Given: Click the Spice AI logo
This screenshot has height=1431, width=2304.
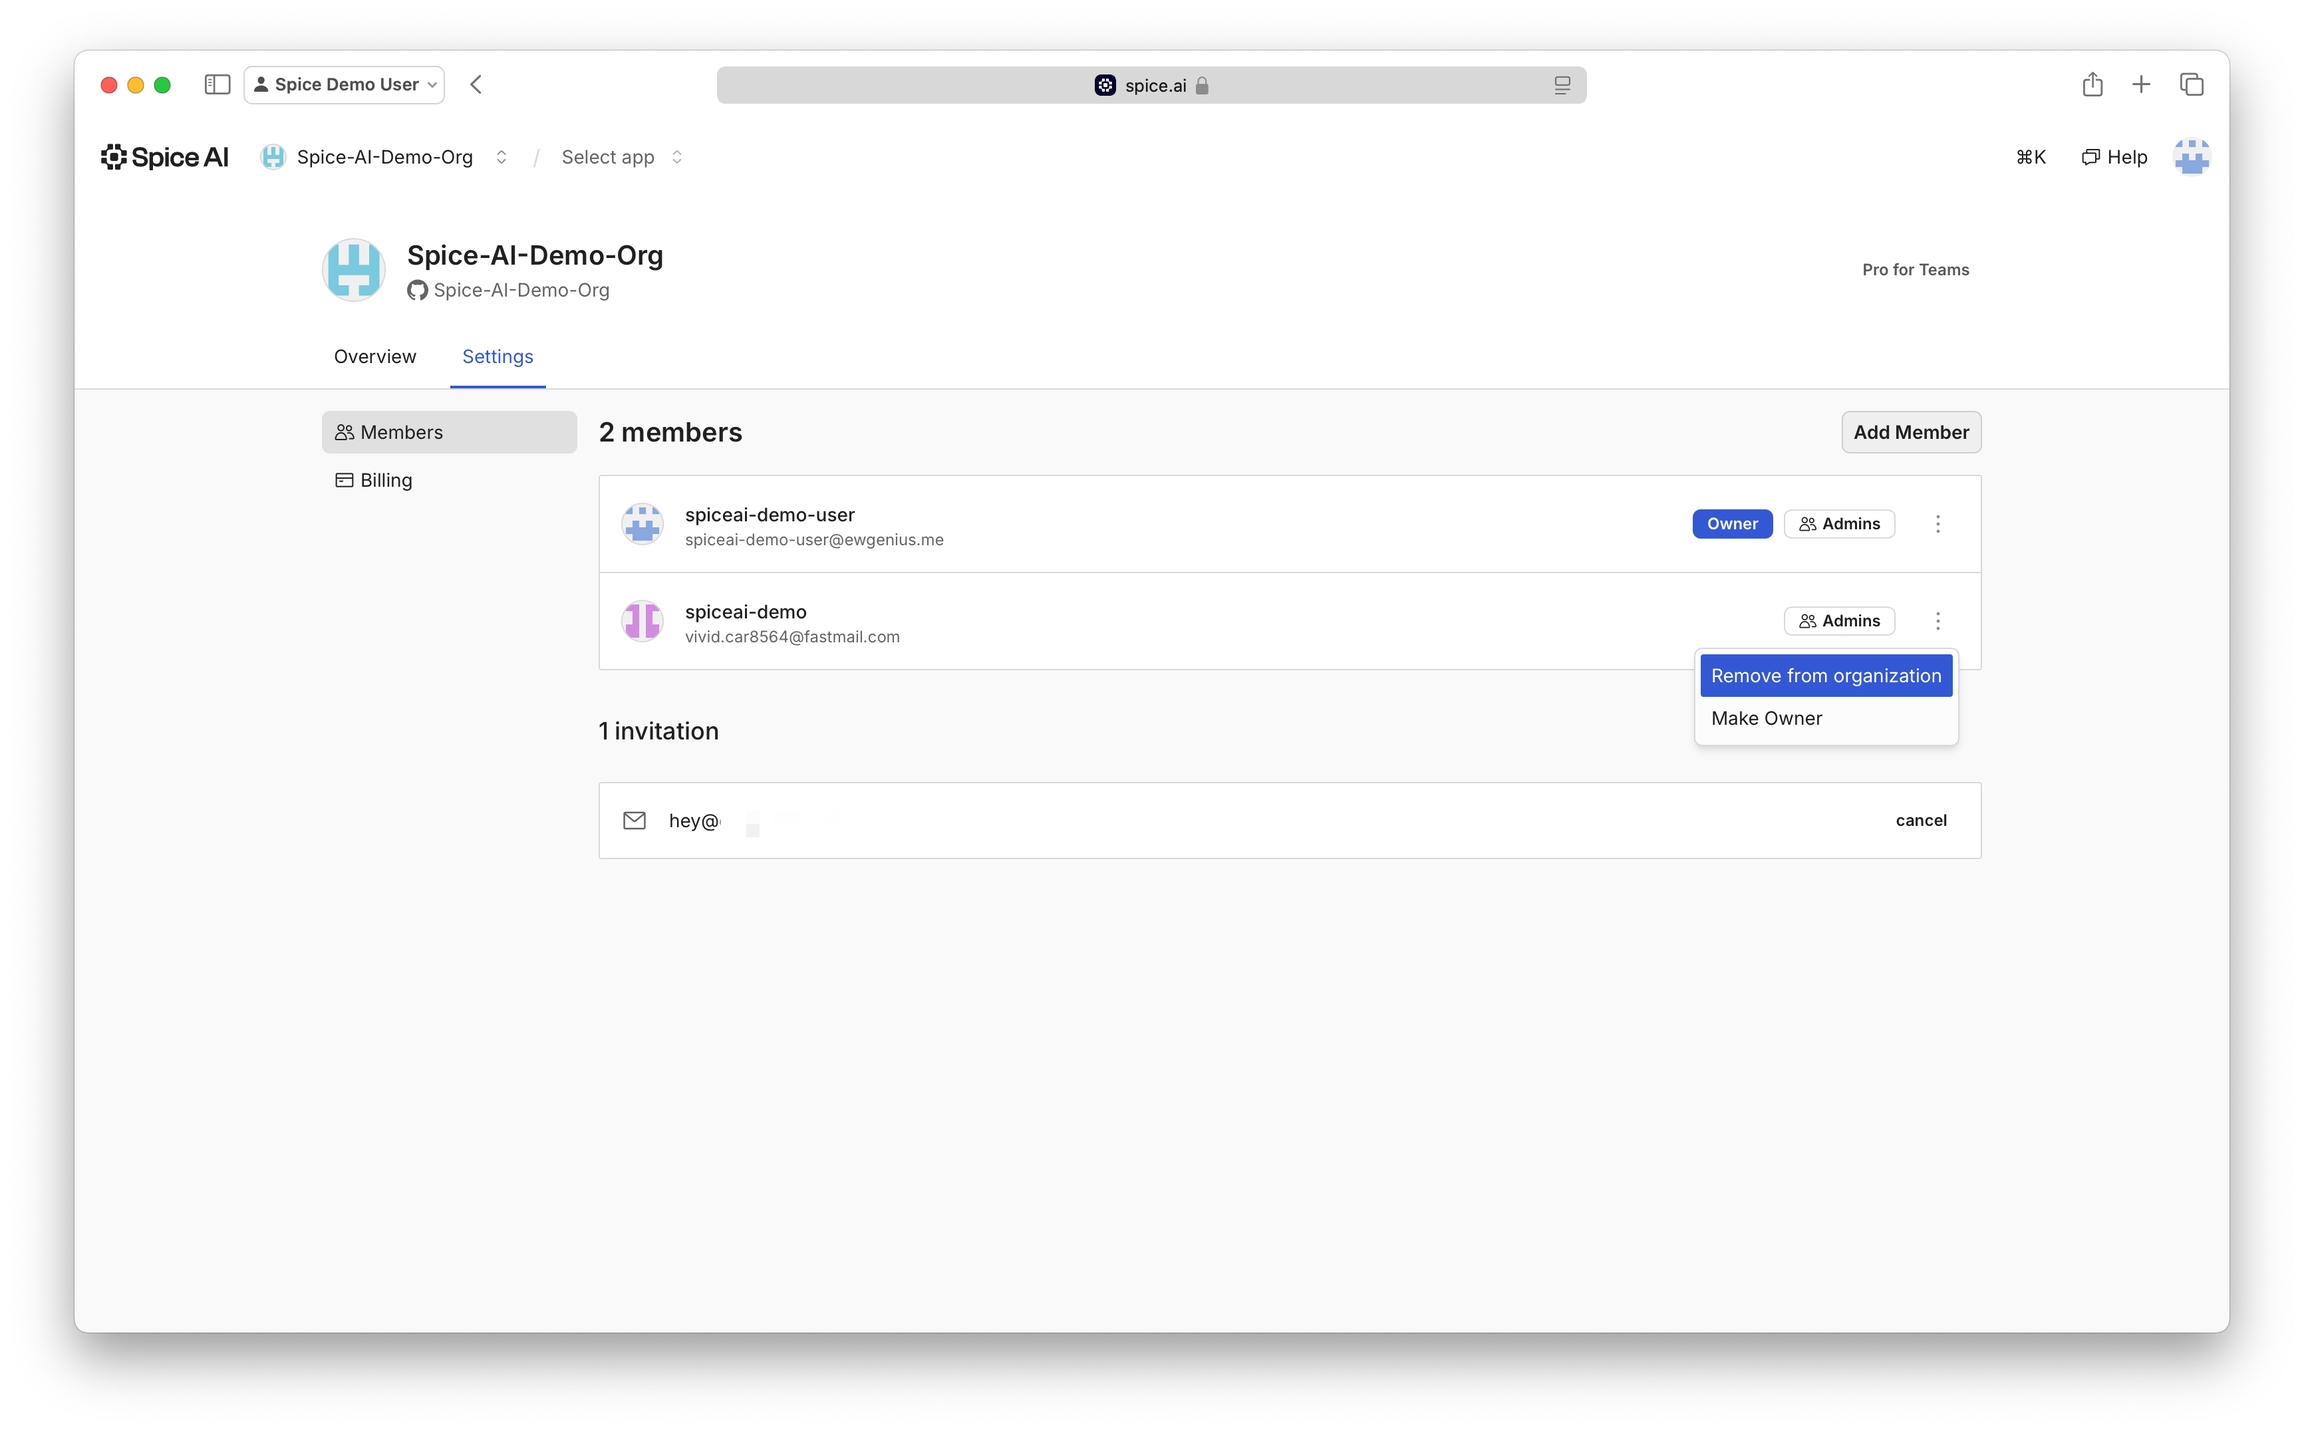Looking at the screenshot, I should pos(165,157).
